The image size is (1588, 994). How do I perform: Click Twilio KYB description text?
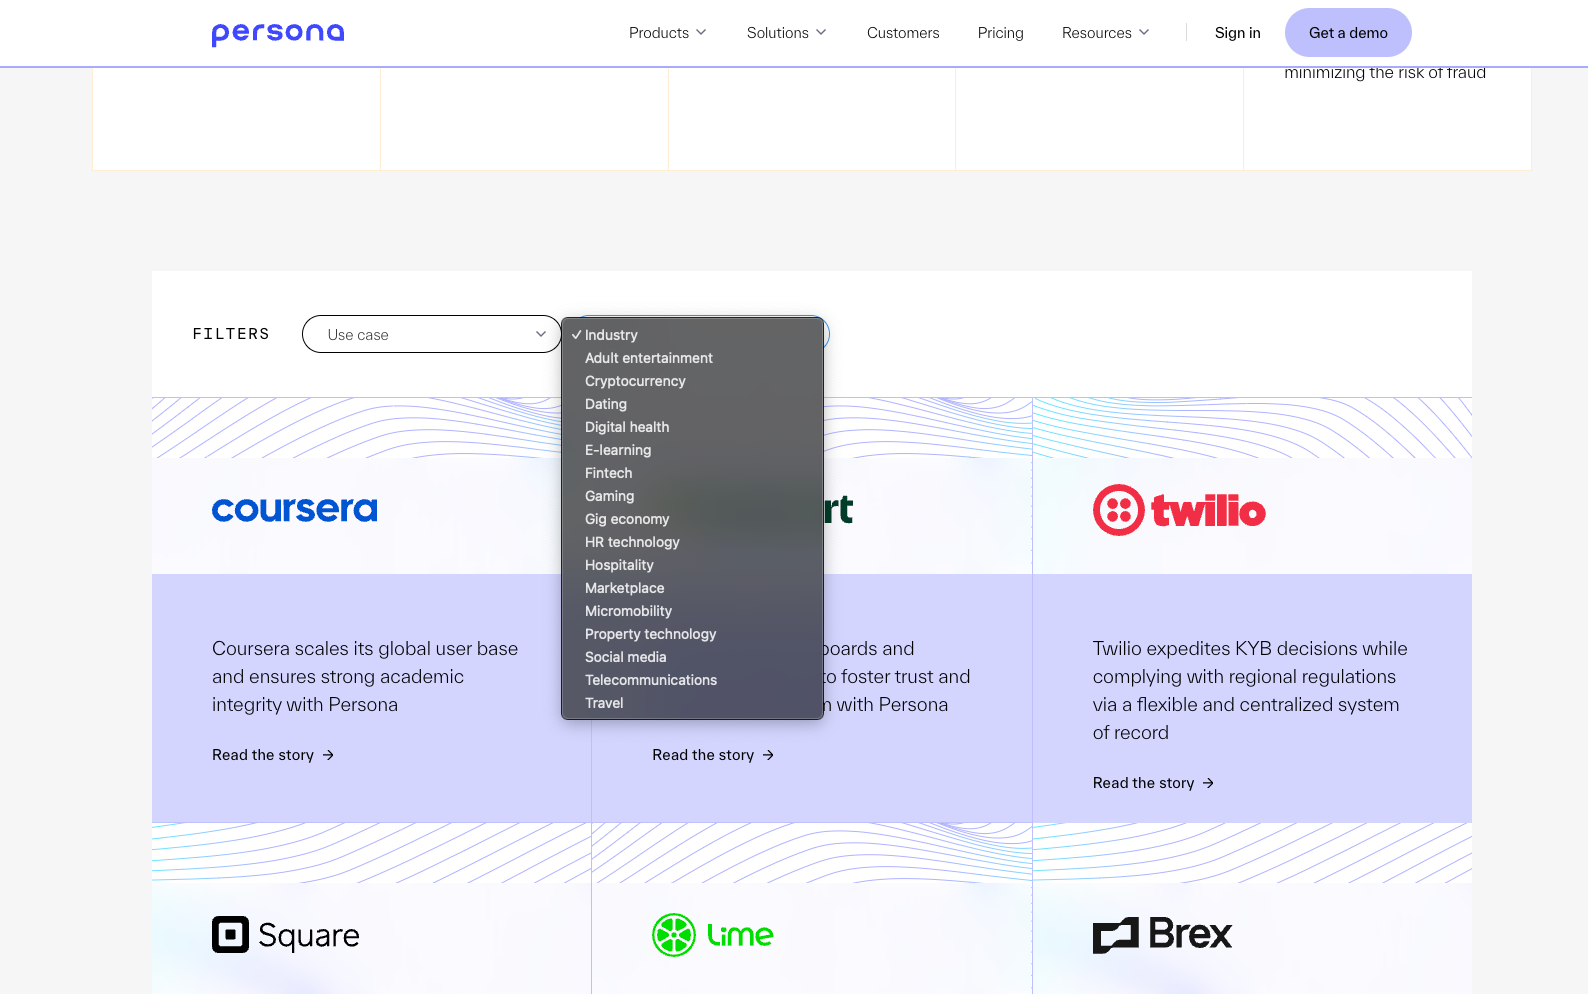1250,691
